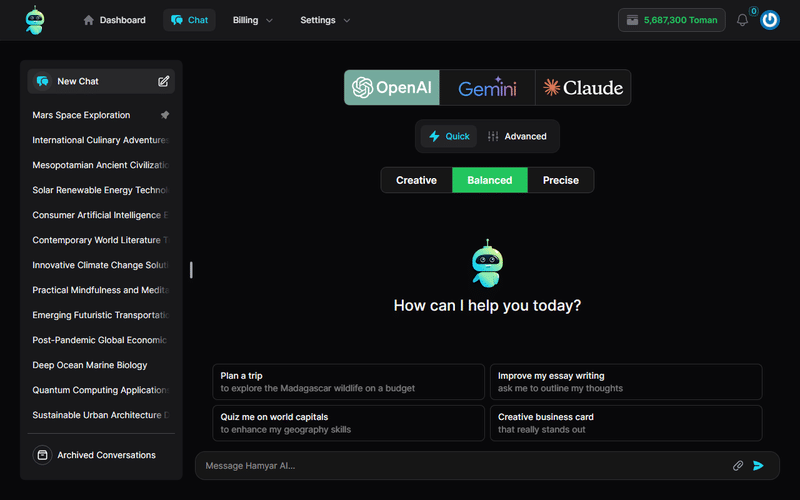Click the Dashboard home icon

[x=89, y=20]
